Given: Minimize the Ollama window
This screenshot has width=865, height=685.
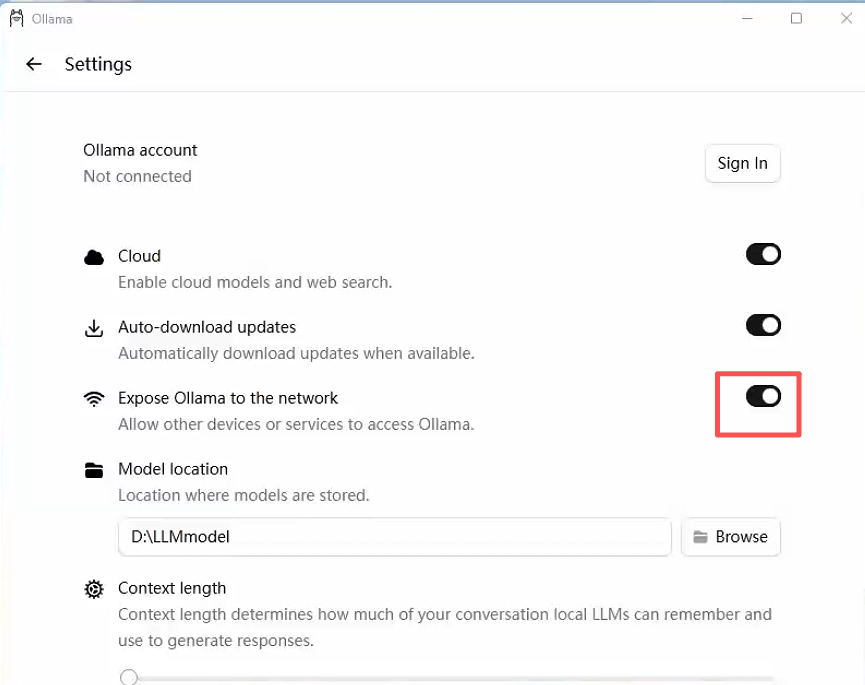Looking at the screenshot, I should coord(747,19).
